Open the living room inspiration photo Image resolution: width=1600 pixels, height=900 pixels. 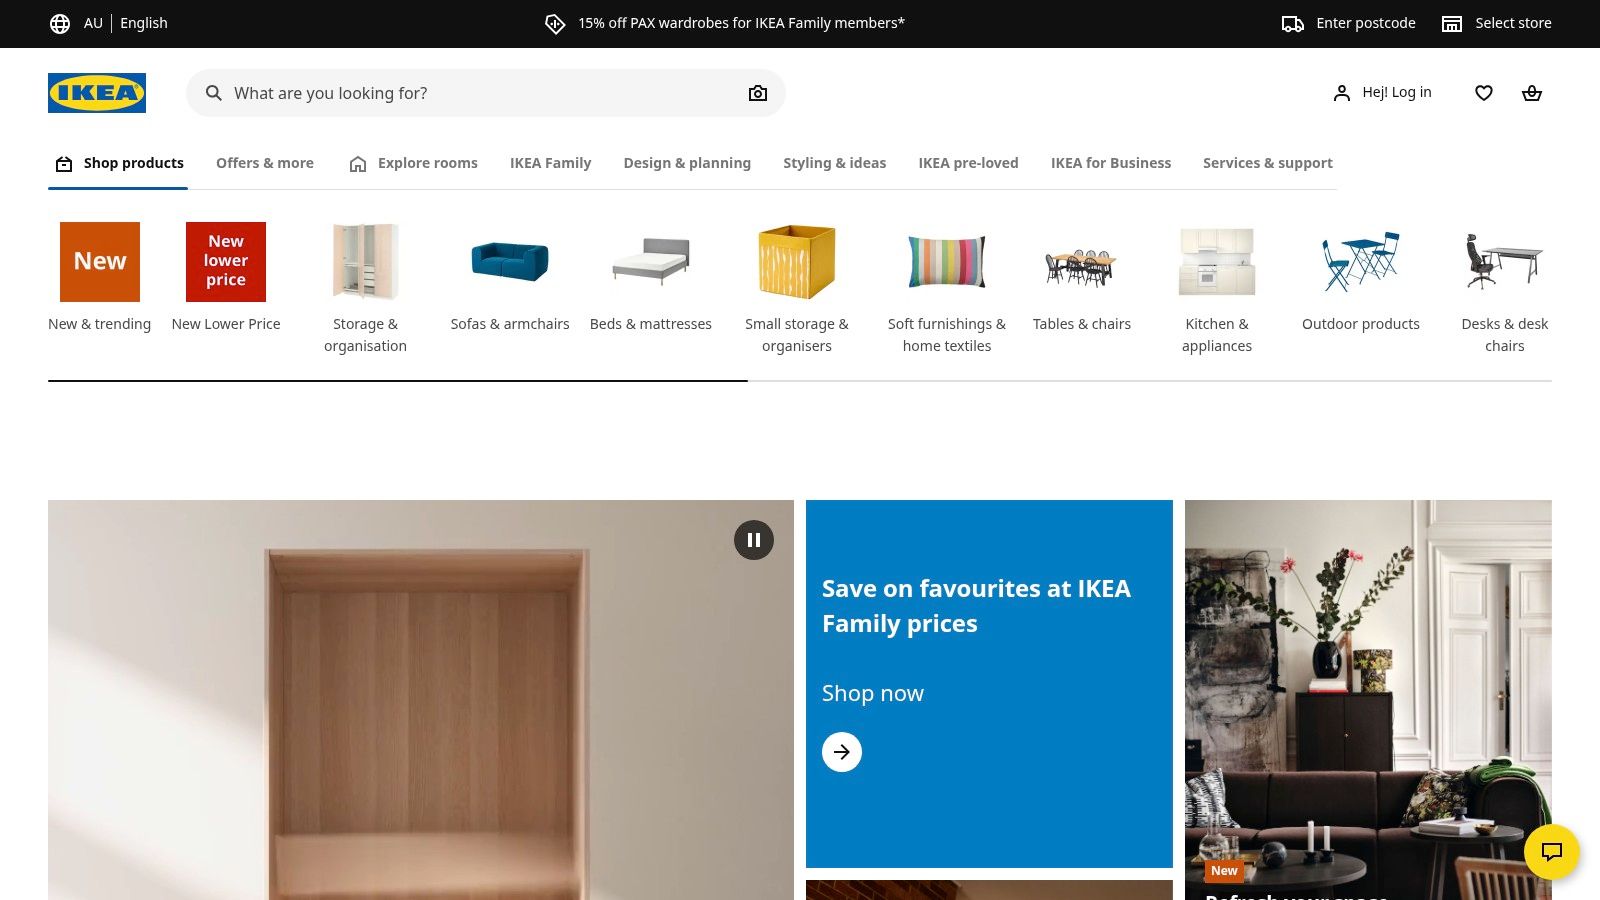[x=1368, y=700]
